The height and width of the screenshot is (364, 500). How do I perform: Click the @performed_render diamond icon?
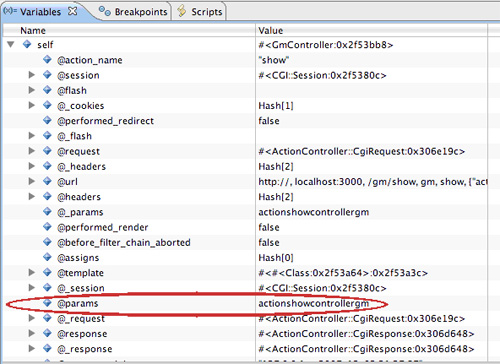47,227
